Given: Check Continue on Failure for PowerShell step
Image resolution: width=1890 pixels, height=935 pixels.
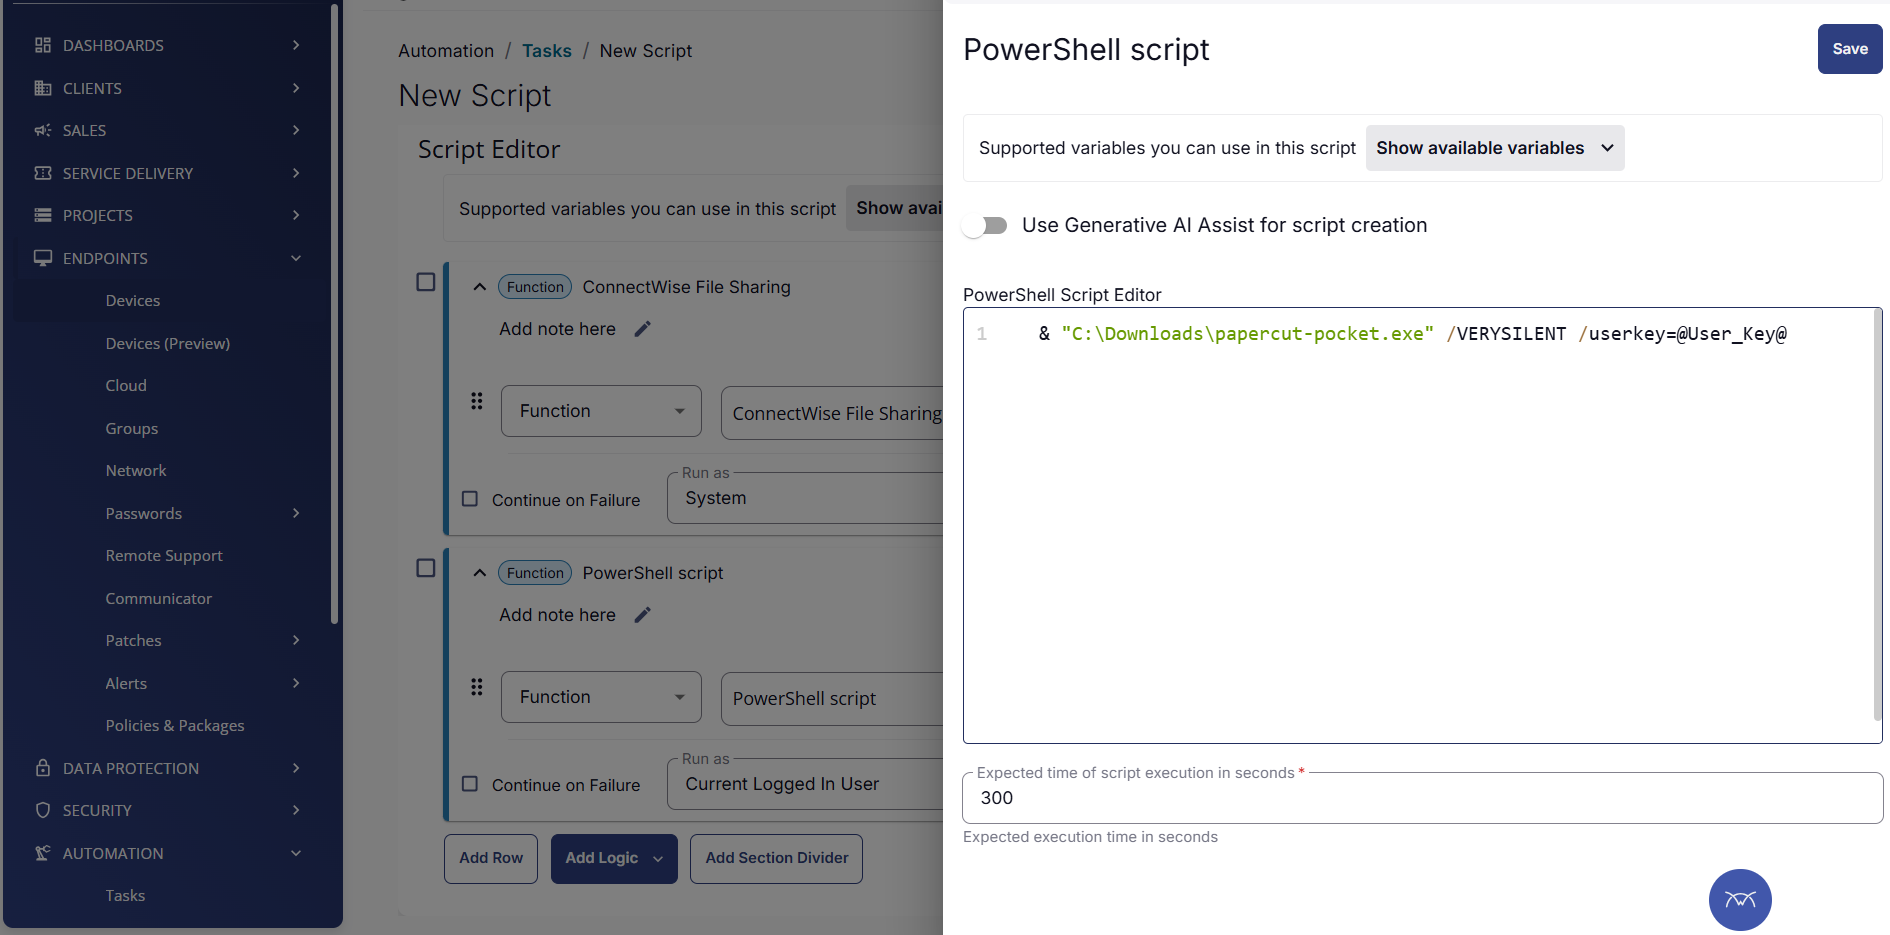Looking at the screenshot, I should [470, 784].
